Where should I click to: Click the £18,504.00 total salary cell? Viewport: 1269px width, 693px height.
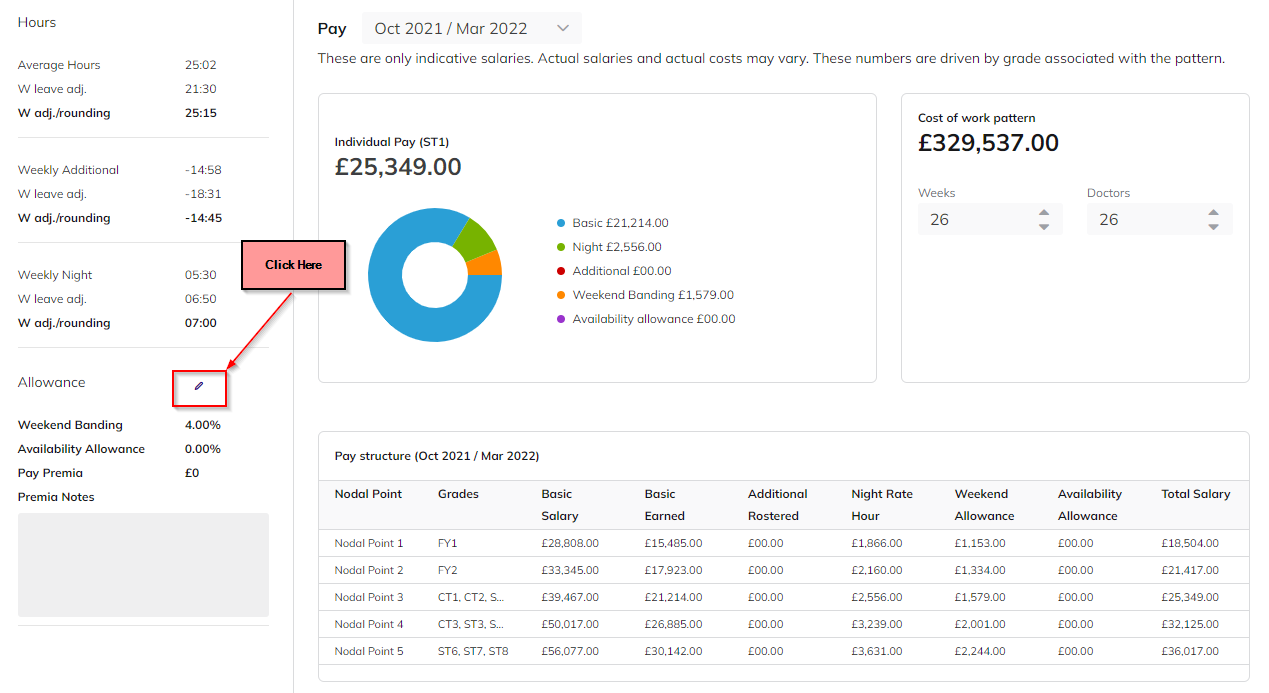click(1190, 543)
